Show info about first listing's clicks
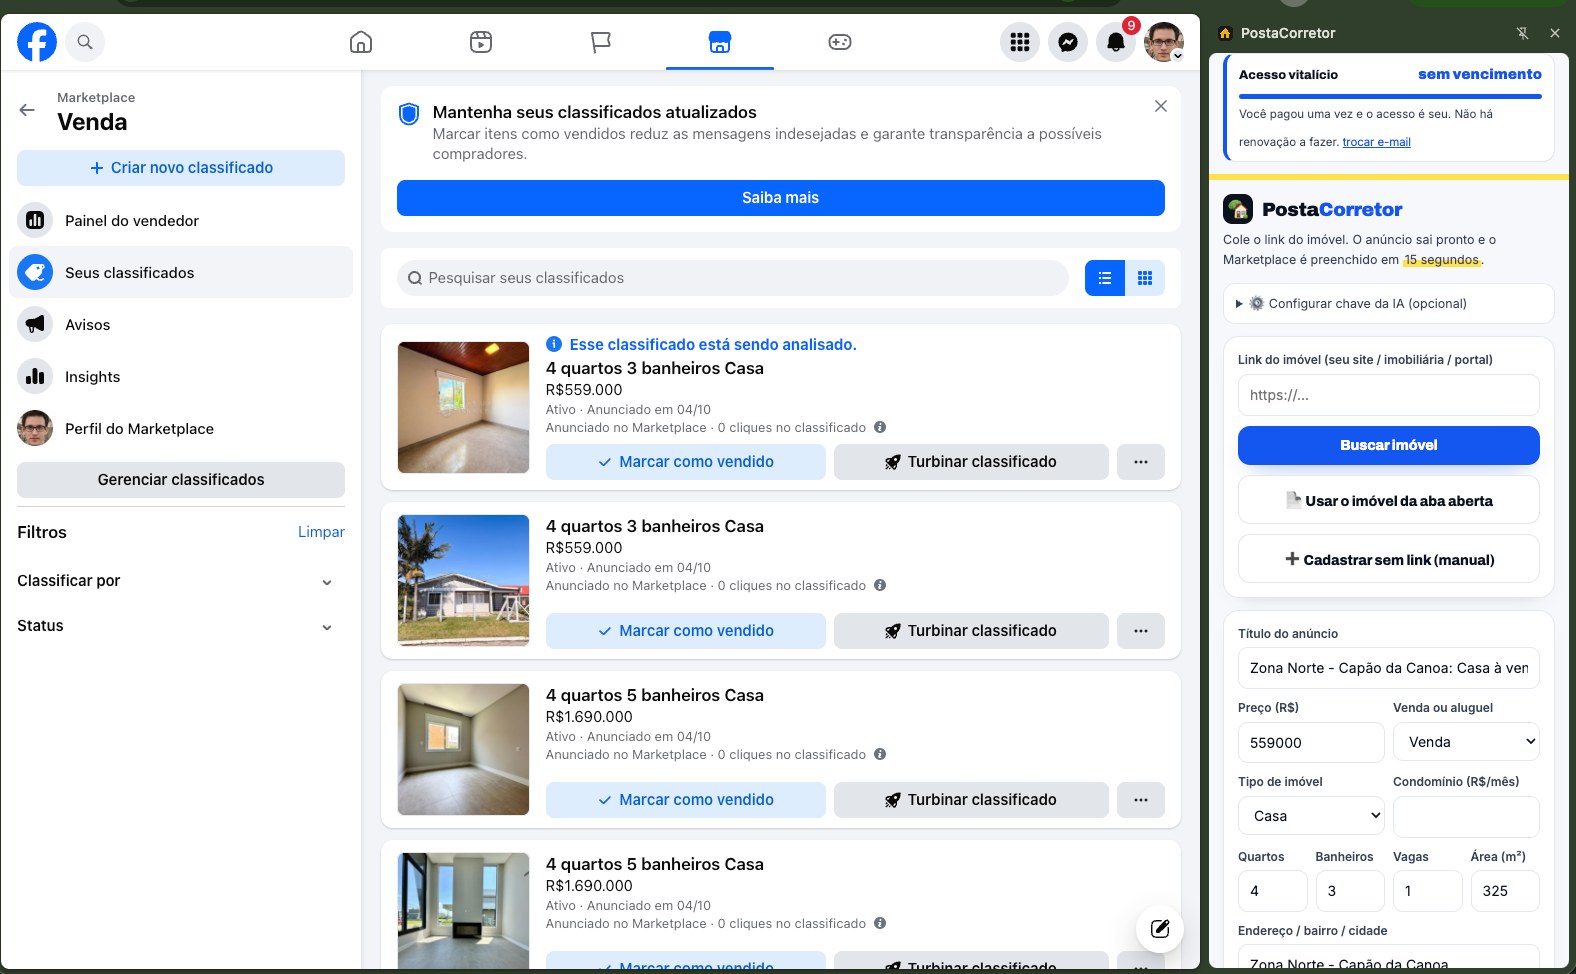Viewport: 1576px width, 974px height. tap(880, 427)
